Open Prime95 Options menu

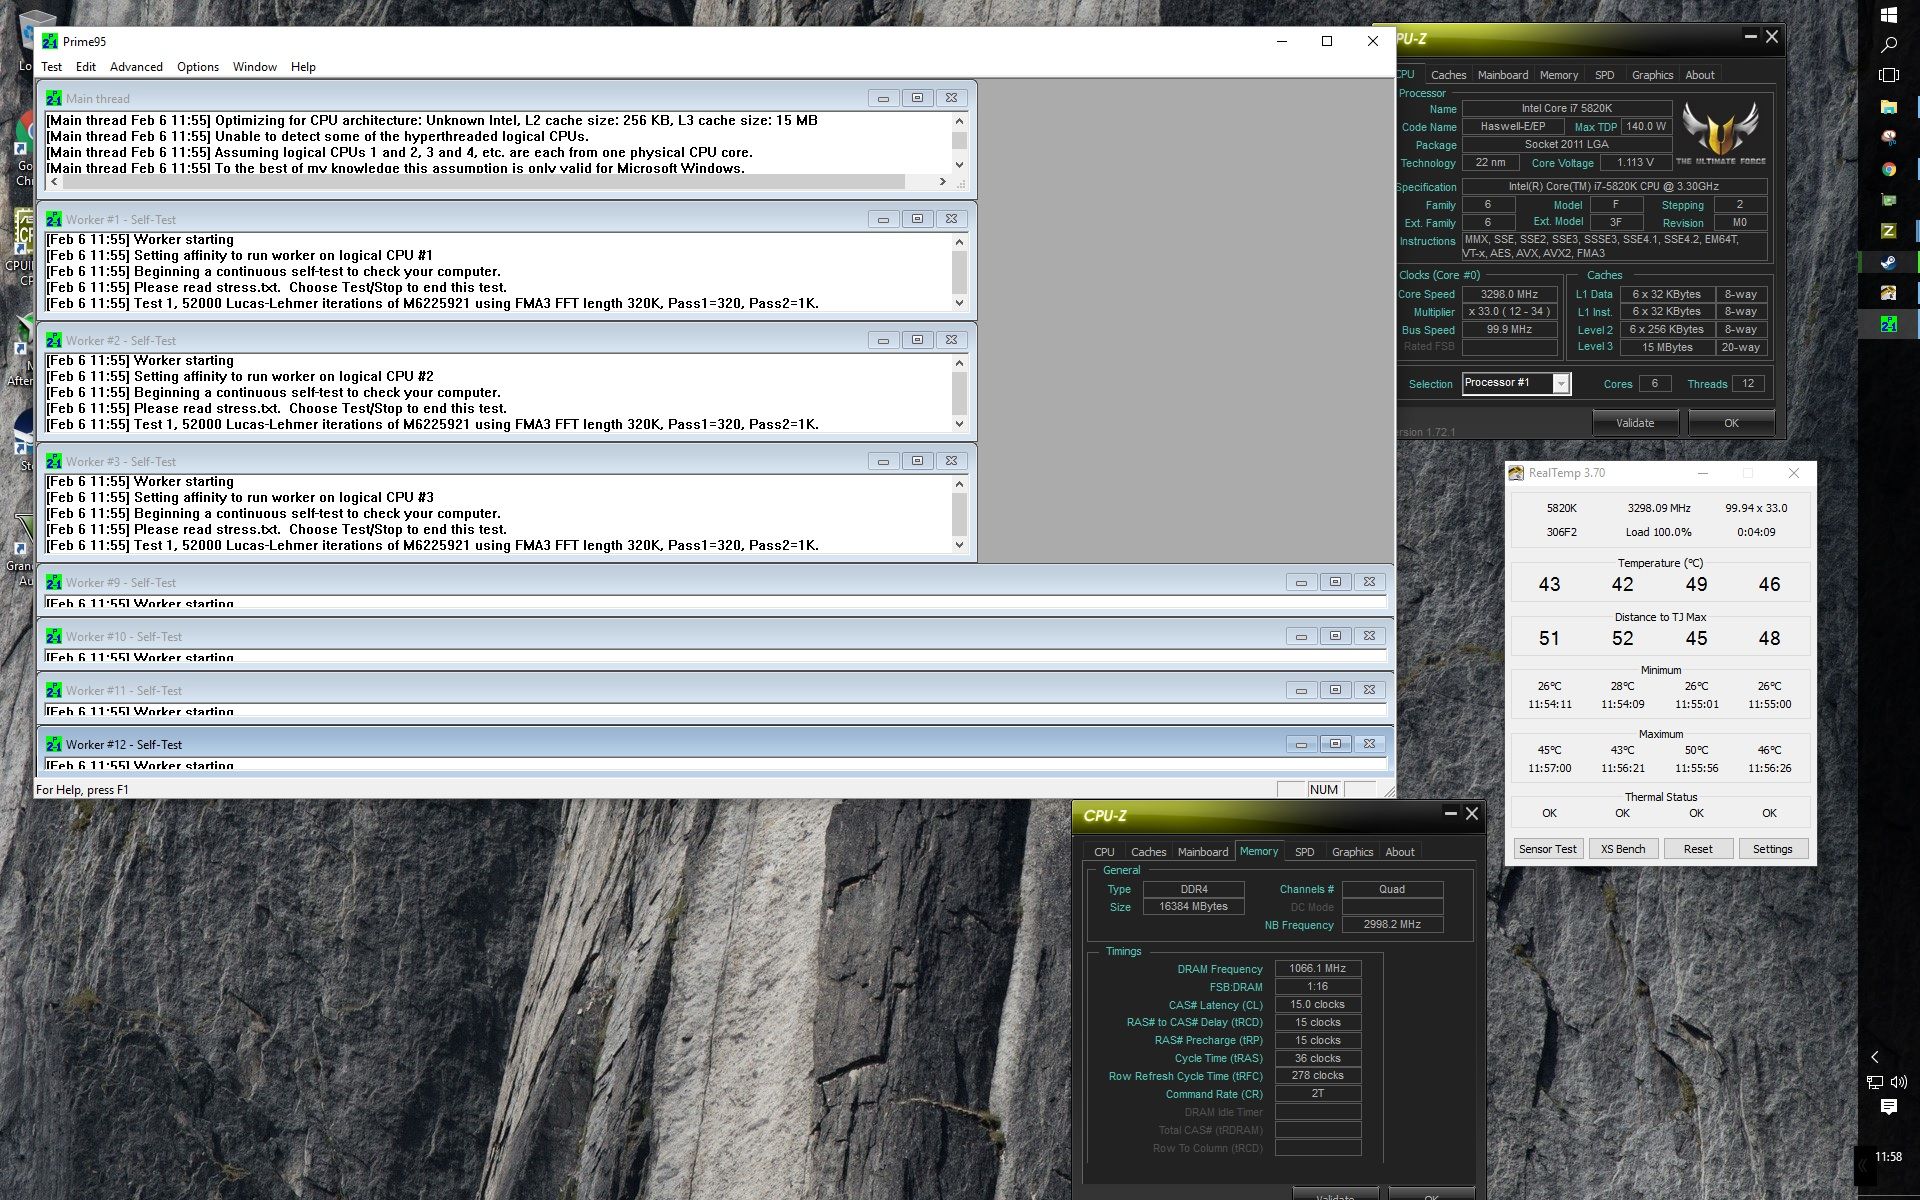click(198, 67)
